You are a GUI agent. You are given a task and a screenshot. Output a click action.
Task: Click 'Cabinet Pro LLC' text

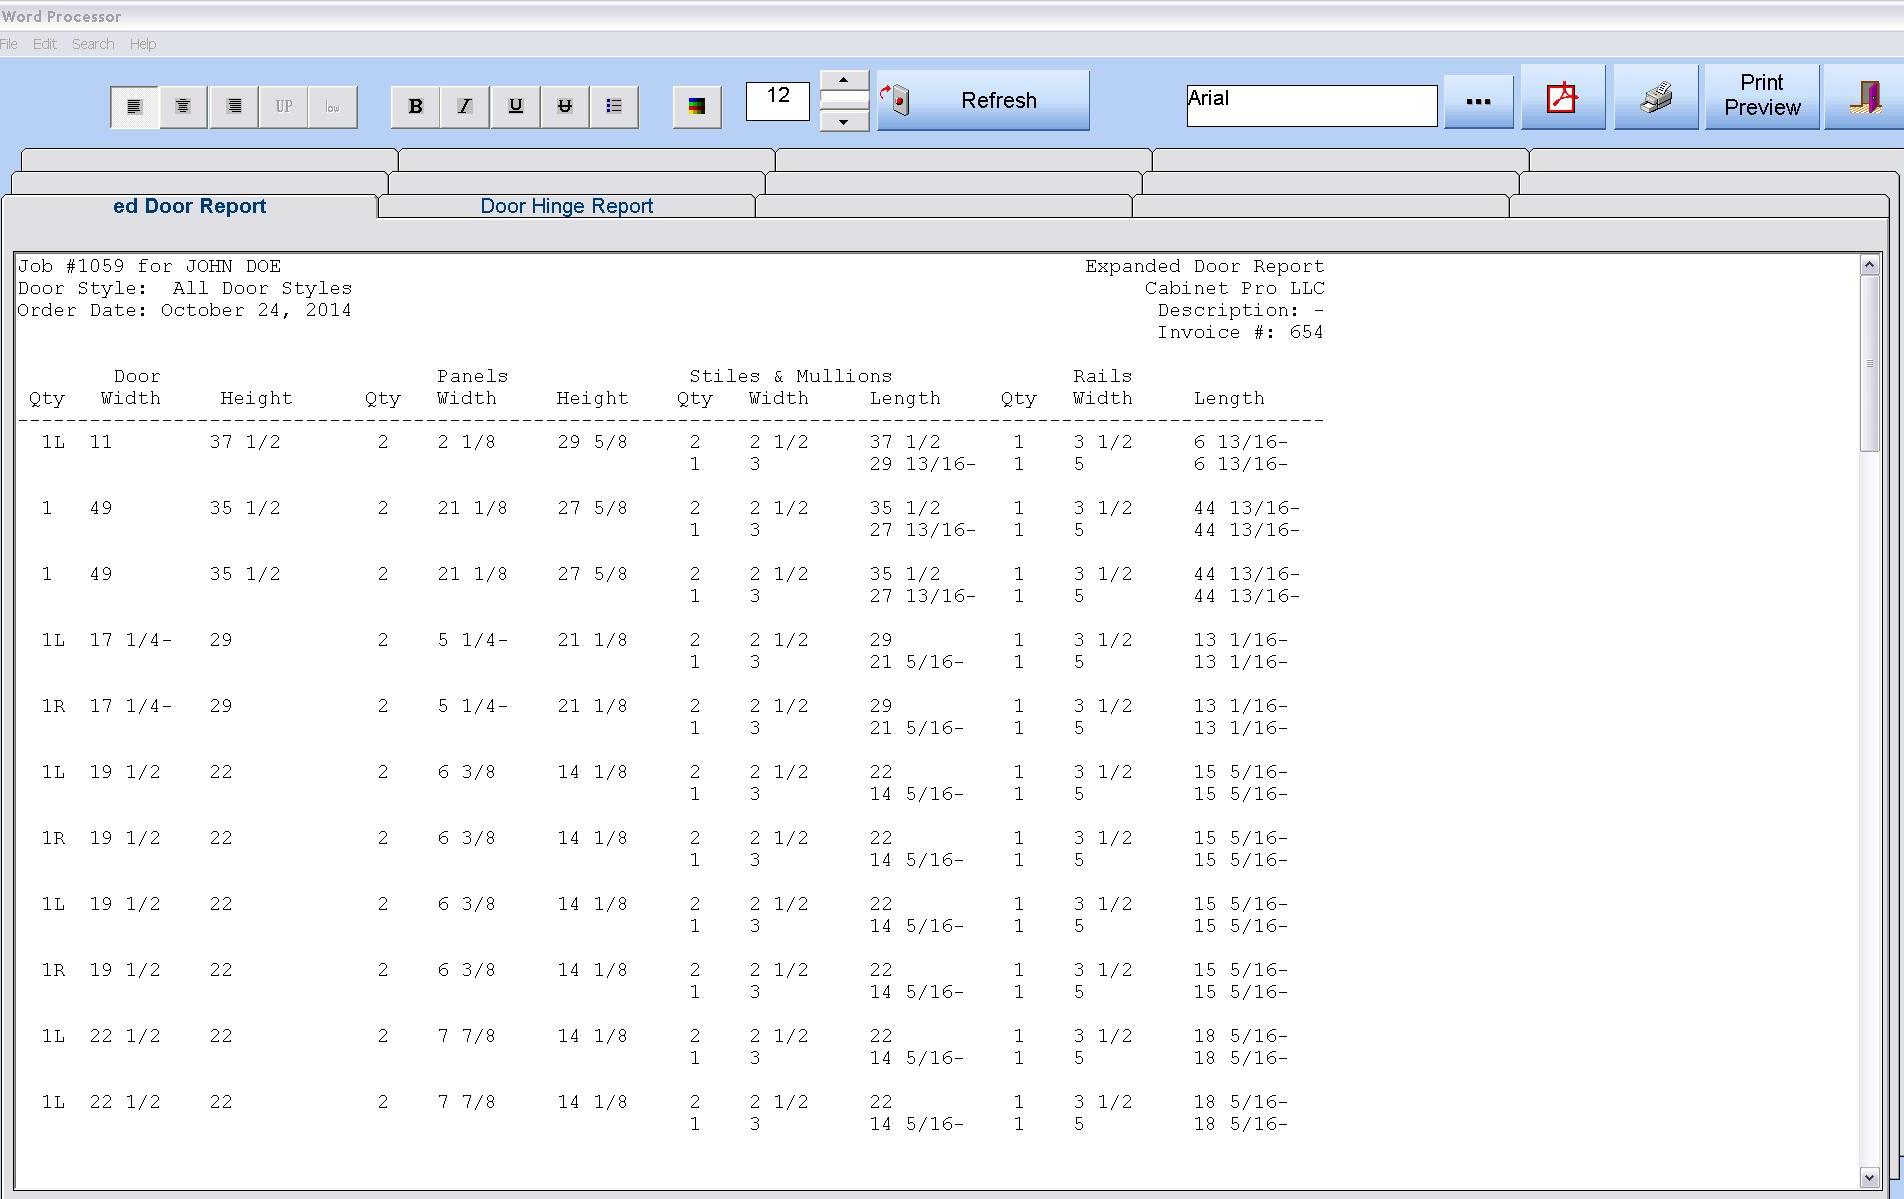(1235, 288)
